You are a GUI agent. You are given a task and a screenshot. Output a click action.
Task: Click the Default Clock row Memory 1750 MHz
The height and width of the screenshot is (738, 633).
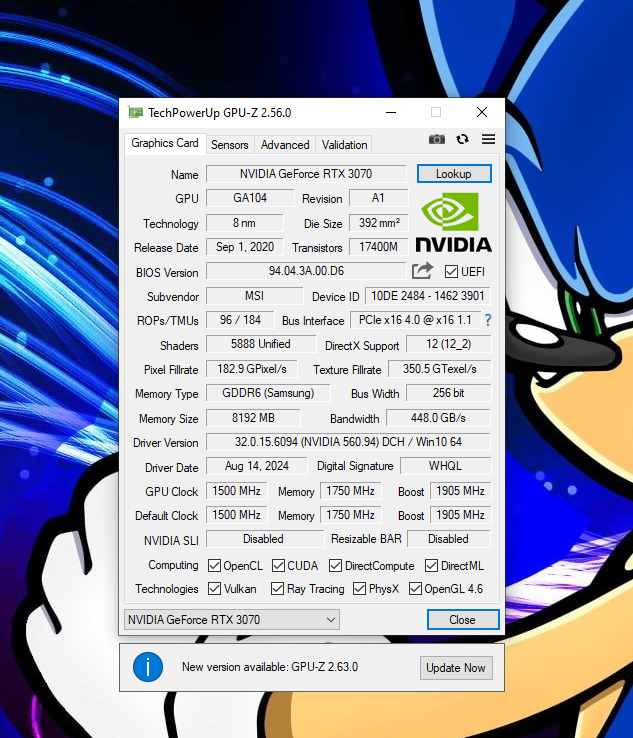pyautogui.click(x=351, y=515)
